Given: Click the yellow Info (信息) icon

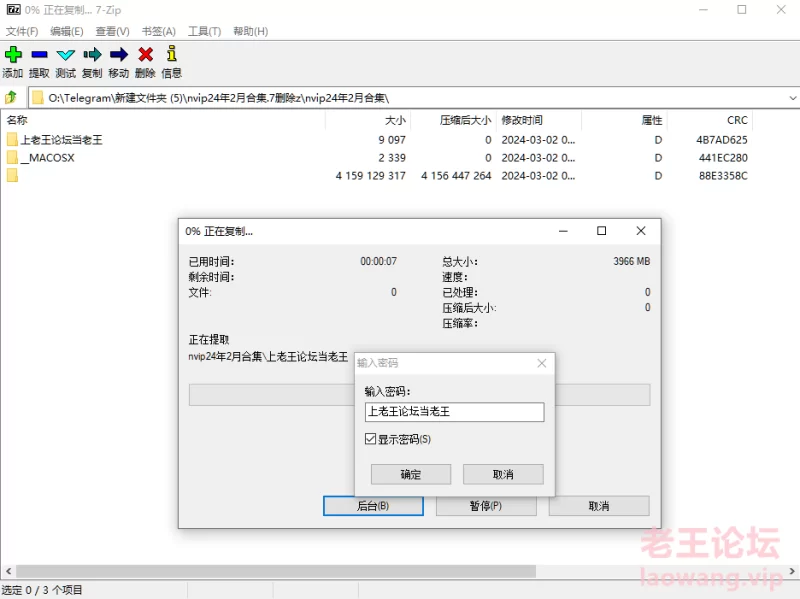Looking at the screenshot, I should (x=172, y=54).
